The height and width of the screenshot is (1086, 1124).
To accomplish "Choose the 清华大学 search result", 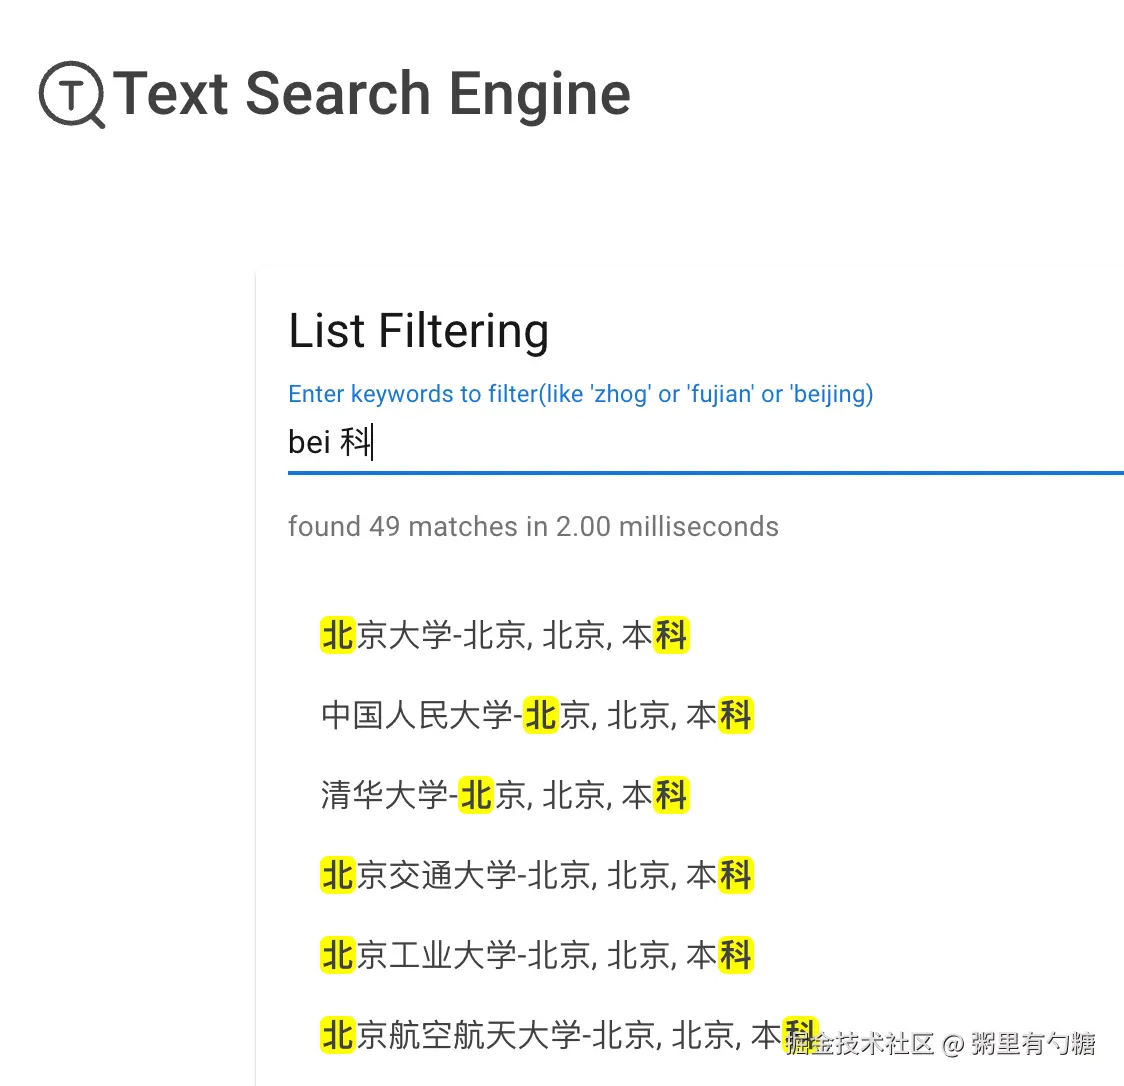I will (x=504, y=795).
